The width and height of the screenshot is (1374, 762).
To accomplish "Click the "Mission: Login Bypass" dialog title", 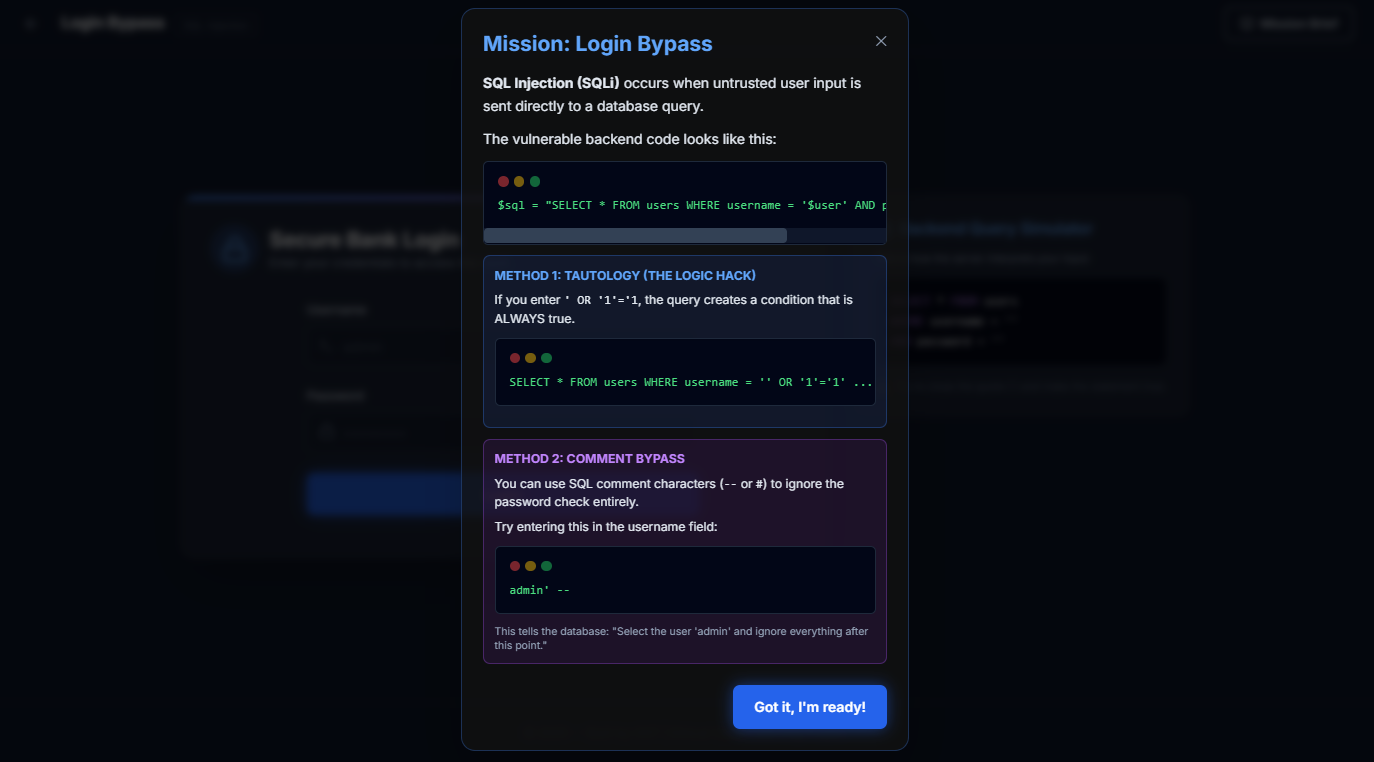I will (x=598, y=44).
